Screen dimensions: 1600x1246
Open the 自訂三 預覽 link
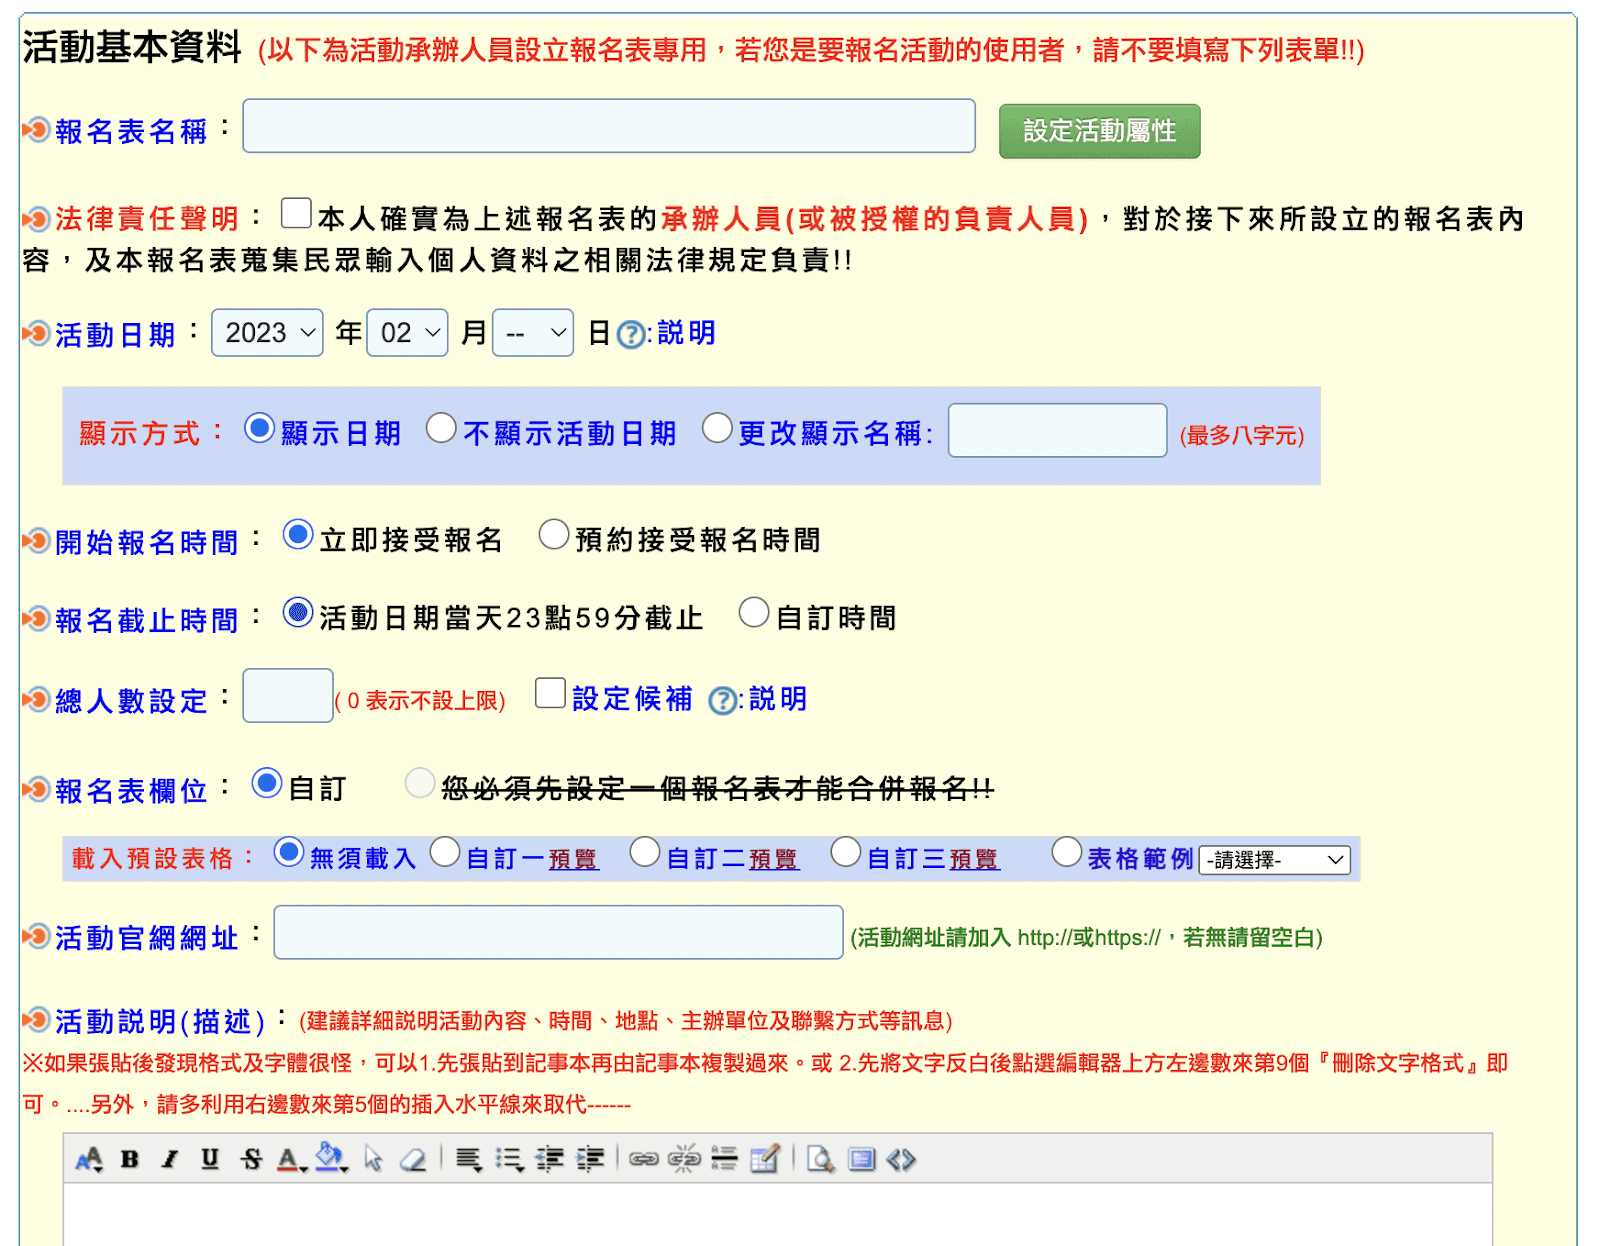[974, 860]
